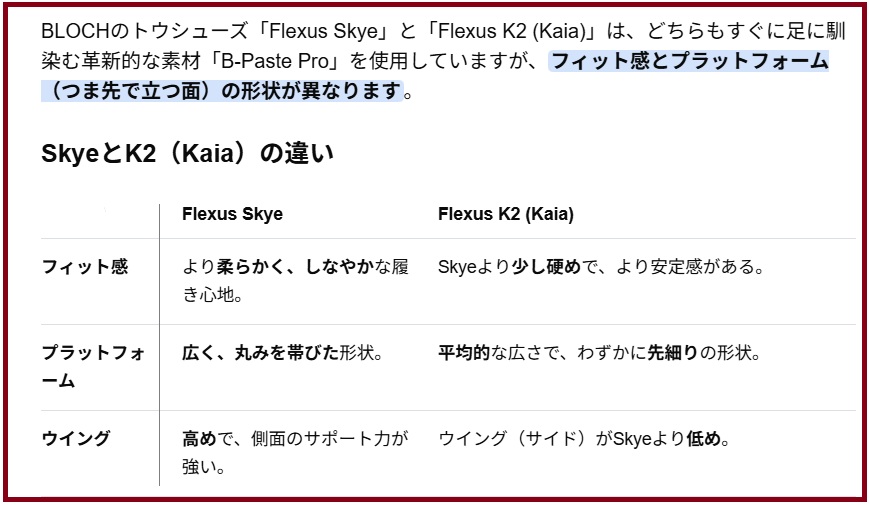This screenshot has width=870, height=505.
Task: Click the highlighted text "フィット感とプラットフォーム"
Action: (x=690, y=61)
